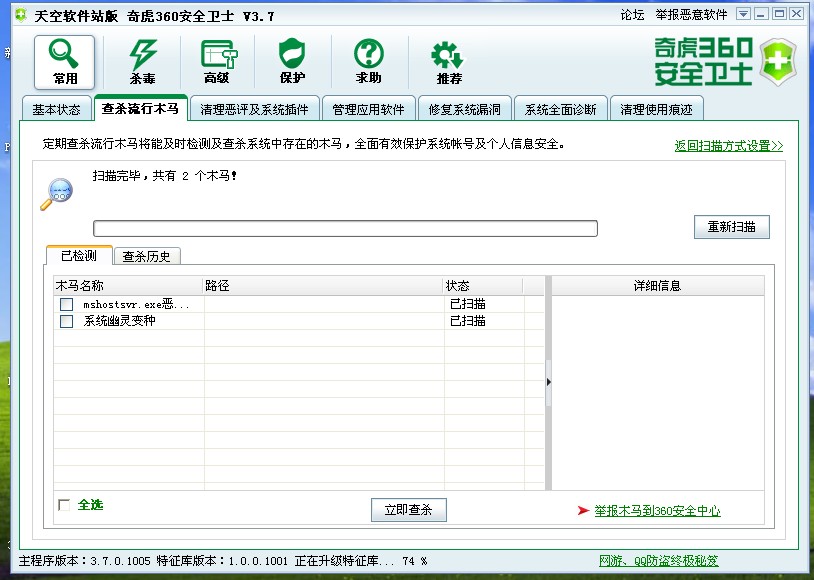
Task: Click the 详细信息 panel header
Action: click(657, 286)
